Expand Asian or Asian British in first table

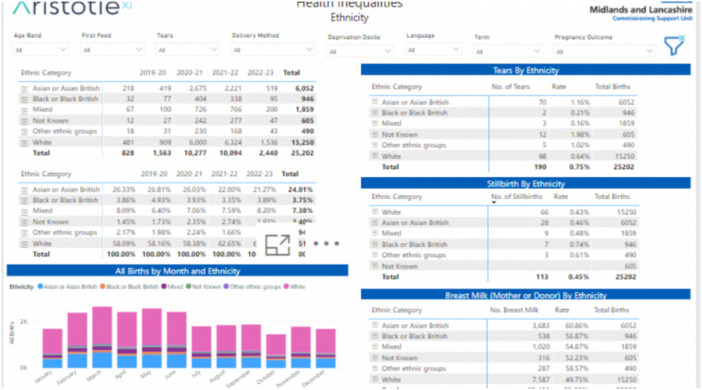click(x=24, y=89)
